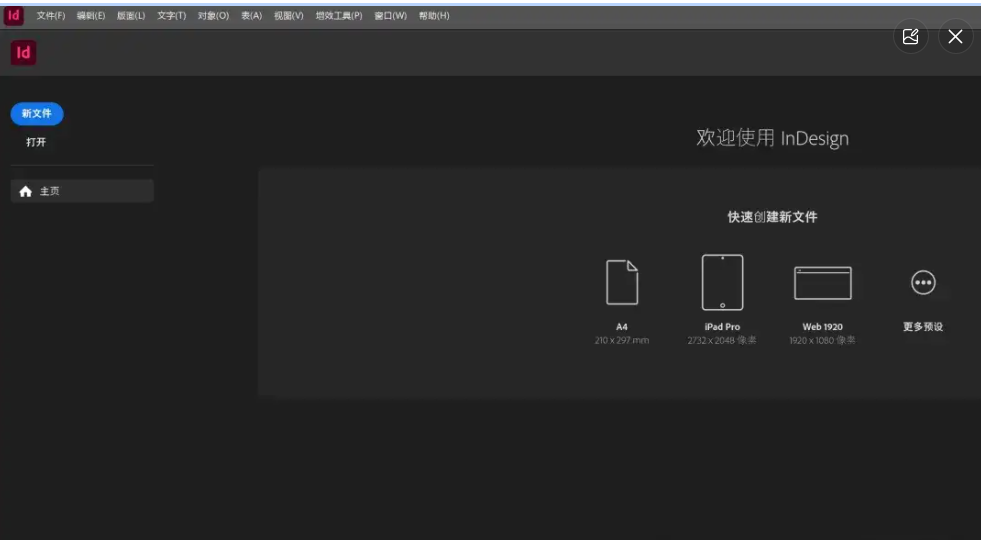Click the 打开 button
The width and height of the screenshot is (981, 540).
pos(36,142)
